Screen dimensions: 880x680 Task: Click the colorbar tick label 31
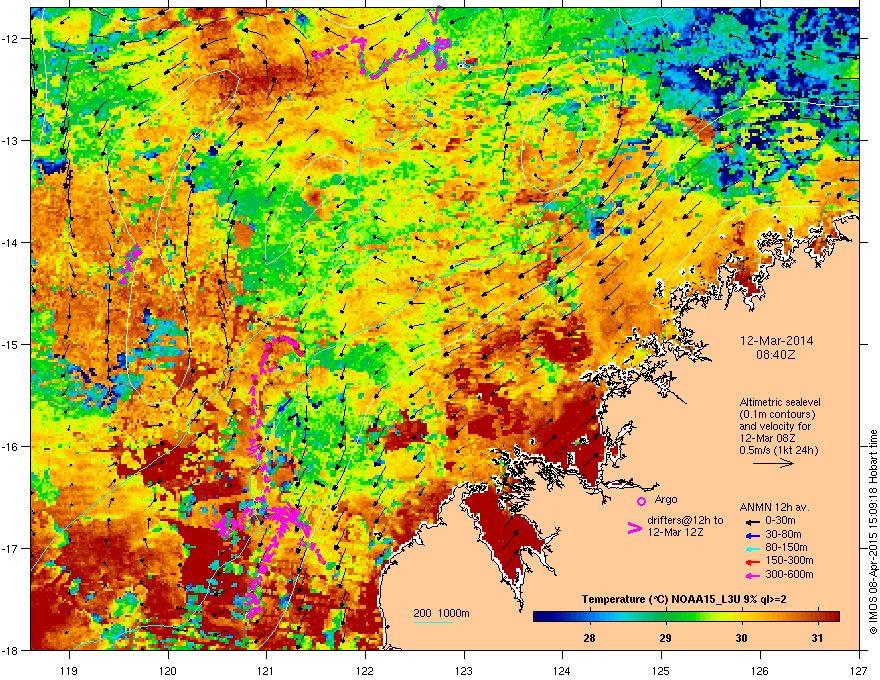pos(818,638)
